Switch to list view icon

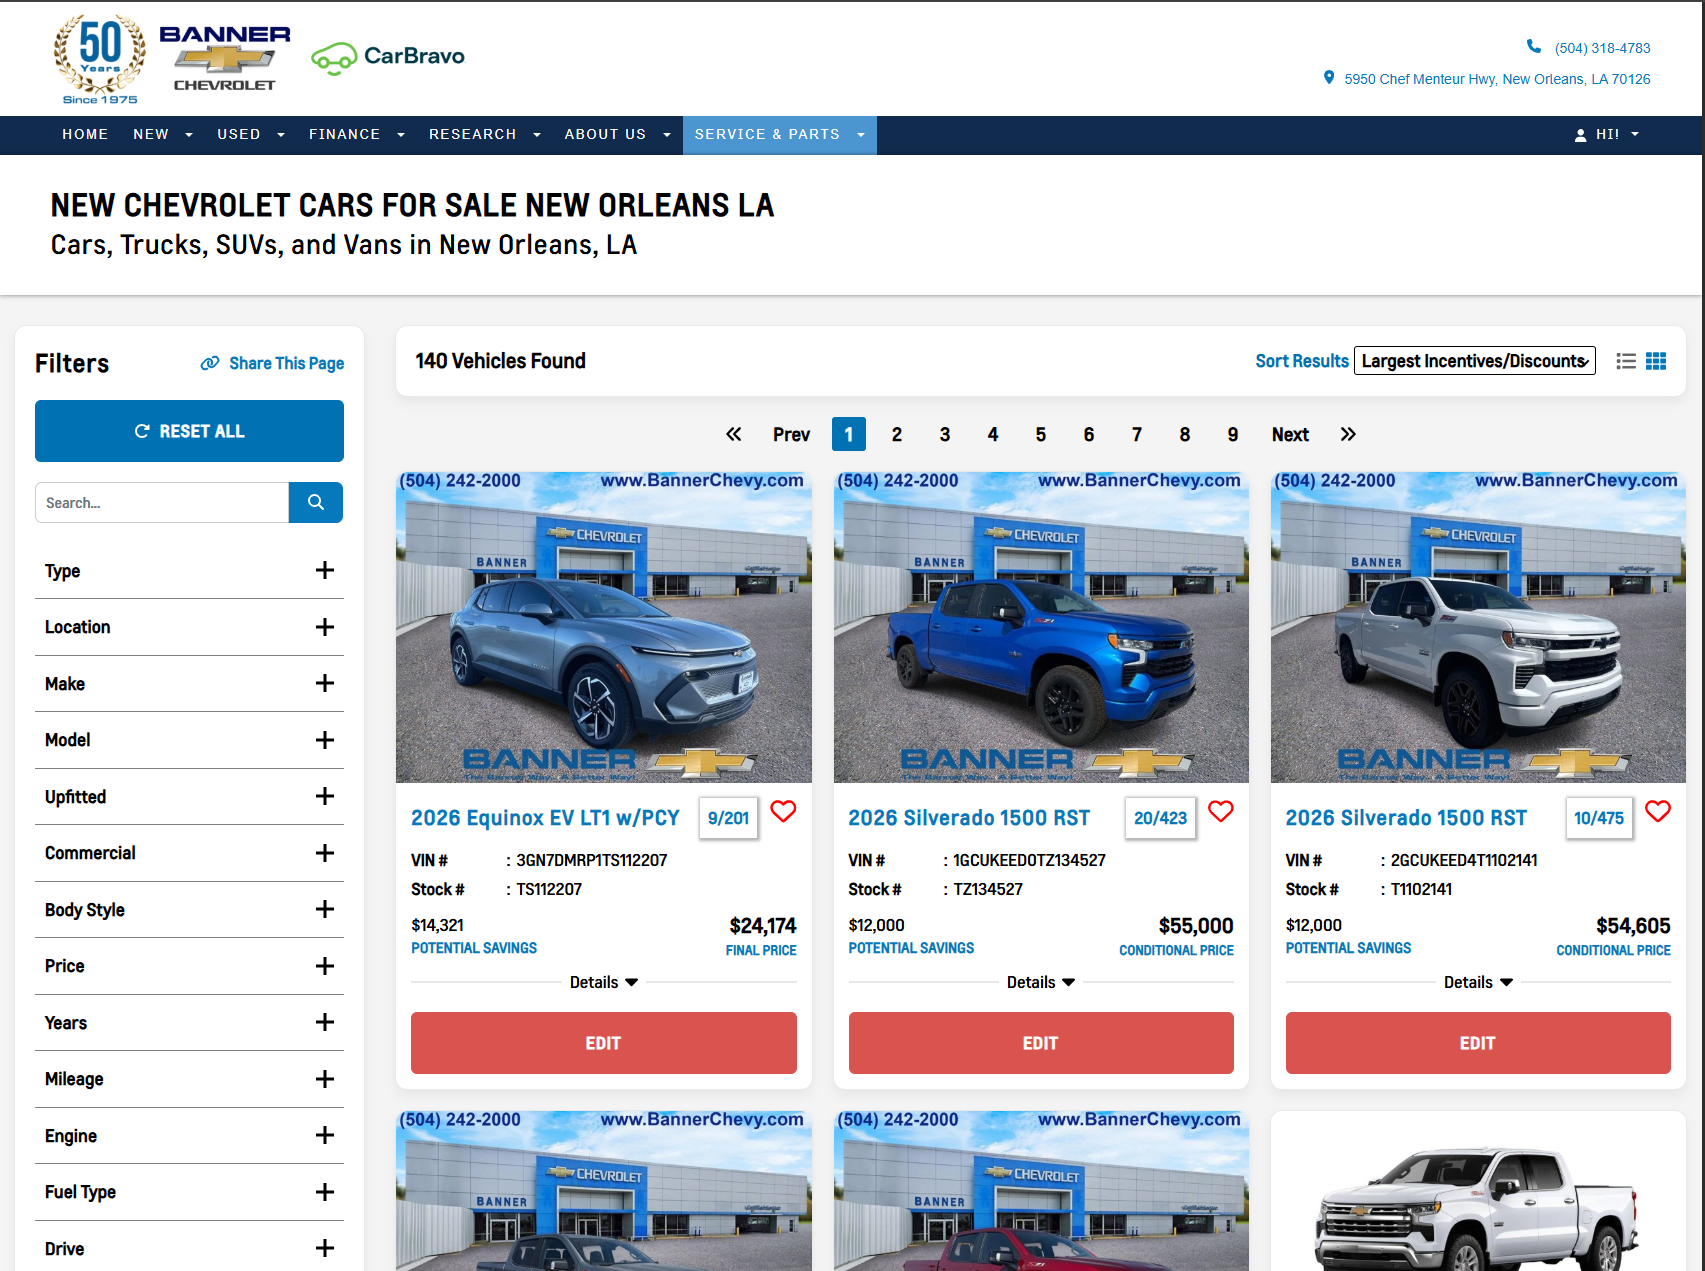[x=1626, y=361]
